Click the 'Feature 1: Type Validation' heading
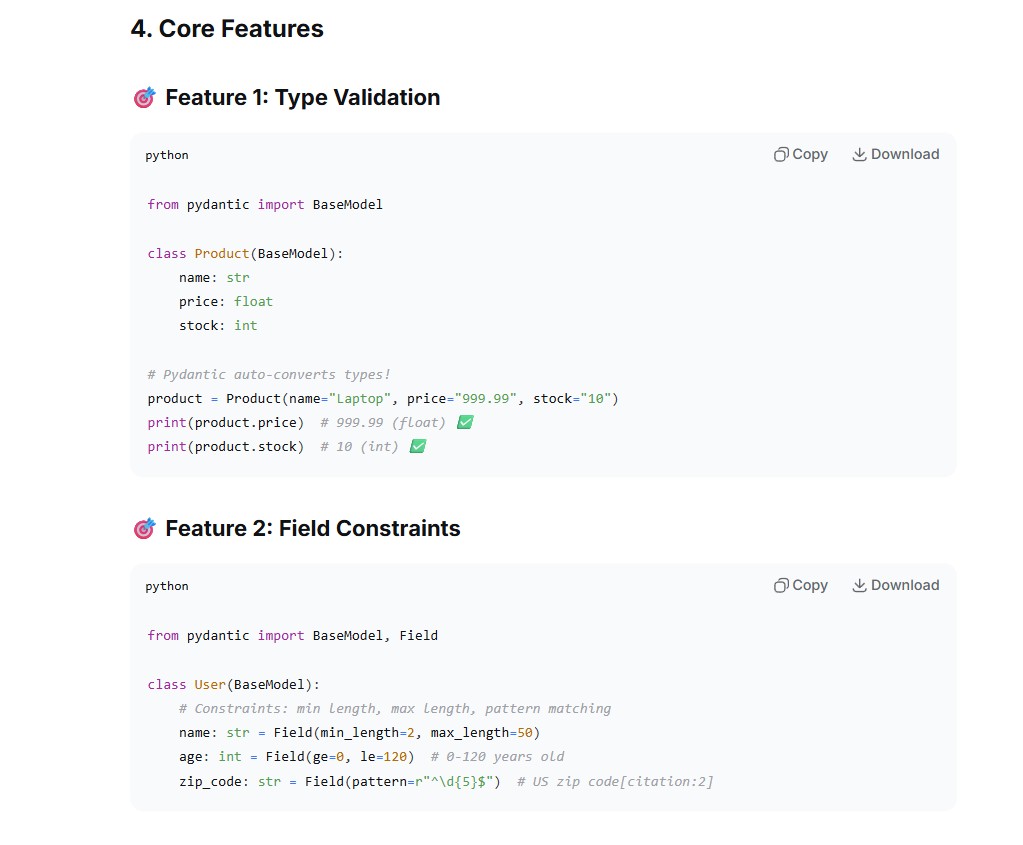1023x845 pixels. point(303,97)
